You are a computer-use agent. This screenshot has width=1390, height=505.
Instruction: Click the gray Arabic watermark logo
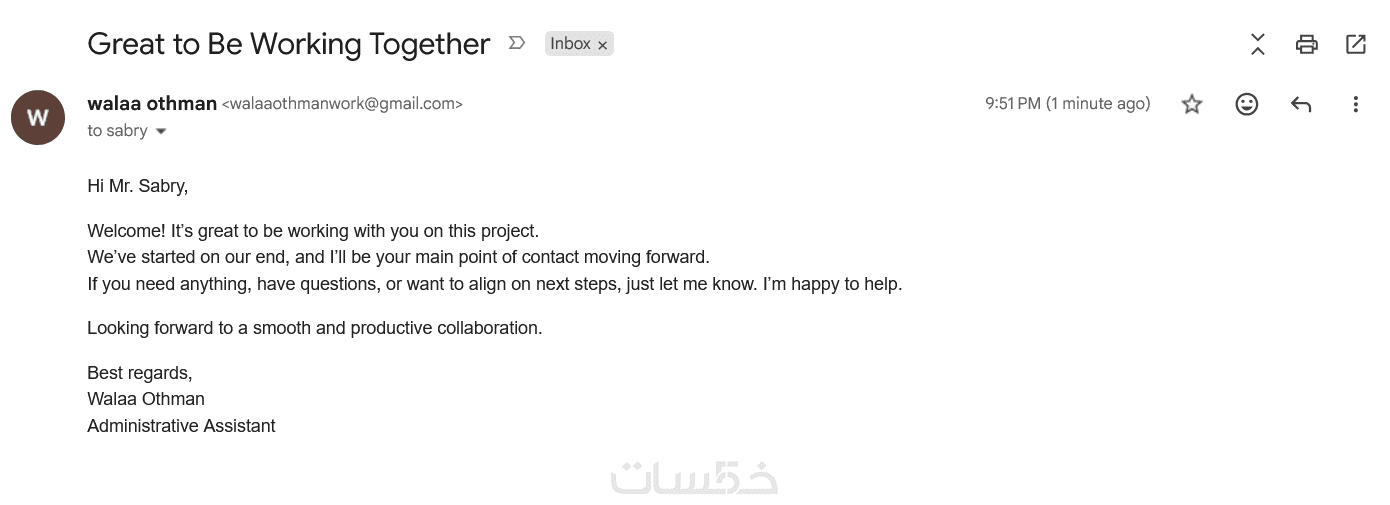pos(694,476)
